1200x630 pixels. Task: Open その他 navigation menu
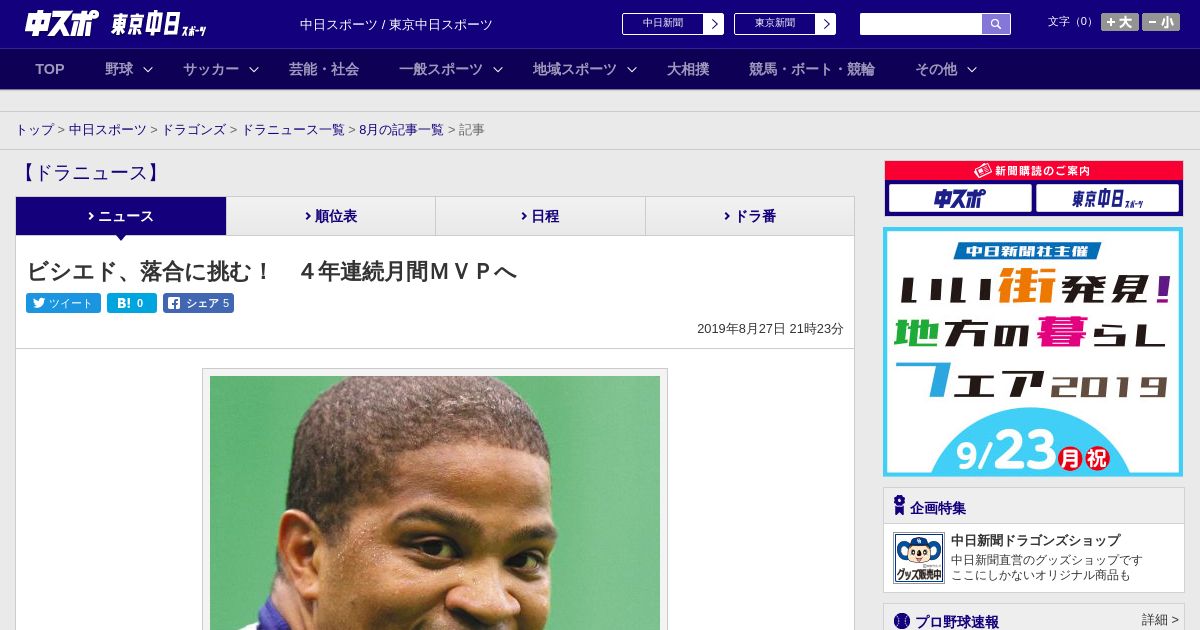(936, 69)
